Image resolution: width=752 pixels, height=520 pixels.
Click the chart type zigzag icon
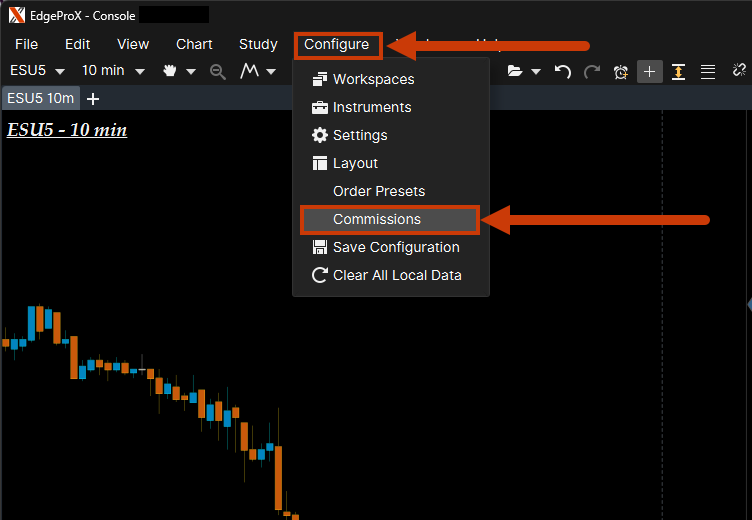[x=250, y=71]
